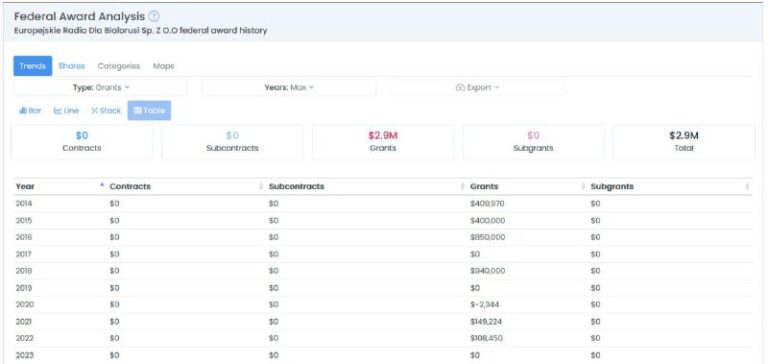This screenshot has height=364, width=768.
Task: Sort the Contracts column
Action: (x=261, y=187)
